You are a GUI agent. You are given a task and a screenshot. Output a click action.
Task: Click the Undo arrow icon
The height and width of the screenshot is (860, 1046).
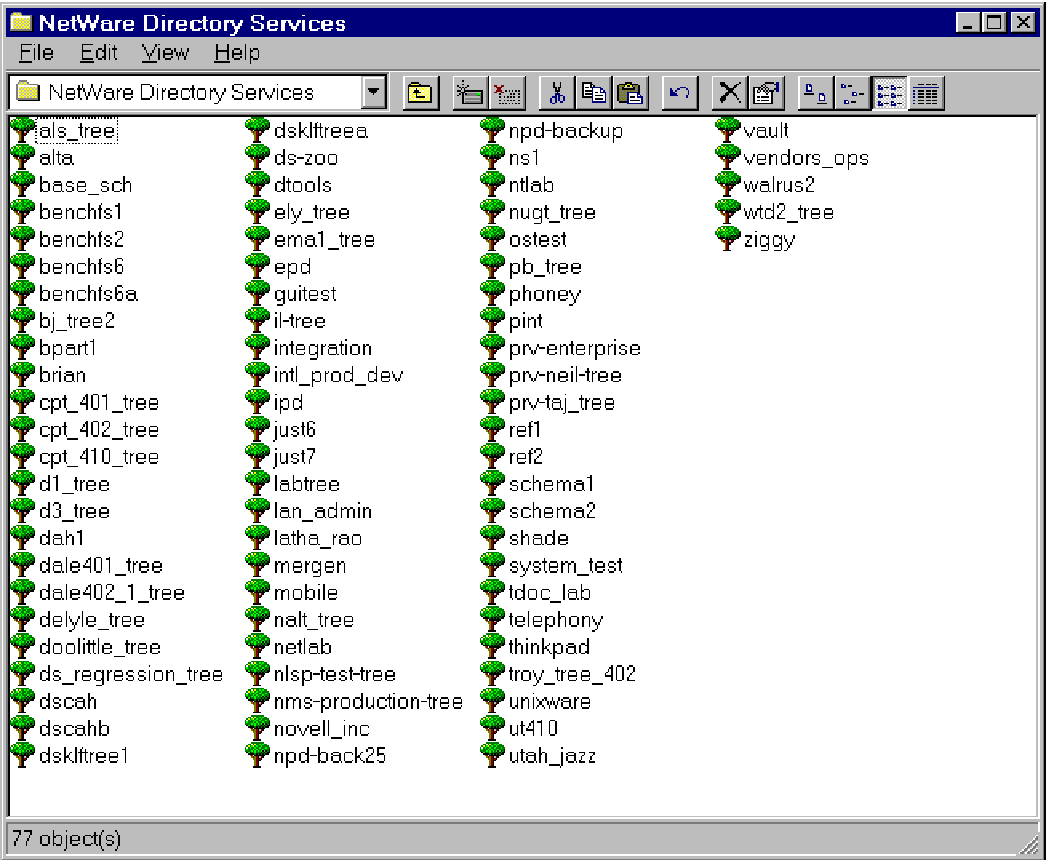point(680,93)
